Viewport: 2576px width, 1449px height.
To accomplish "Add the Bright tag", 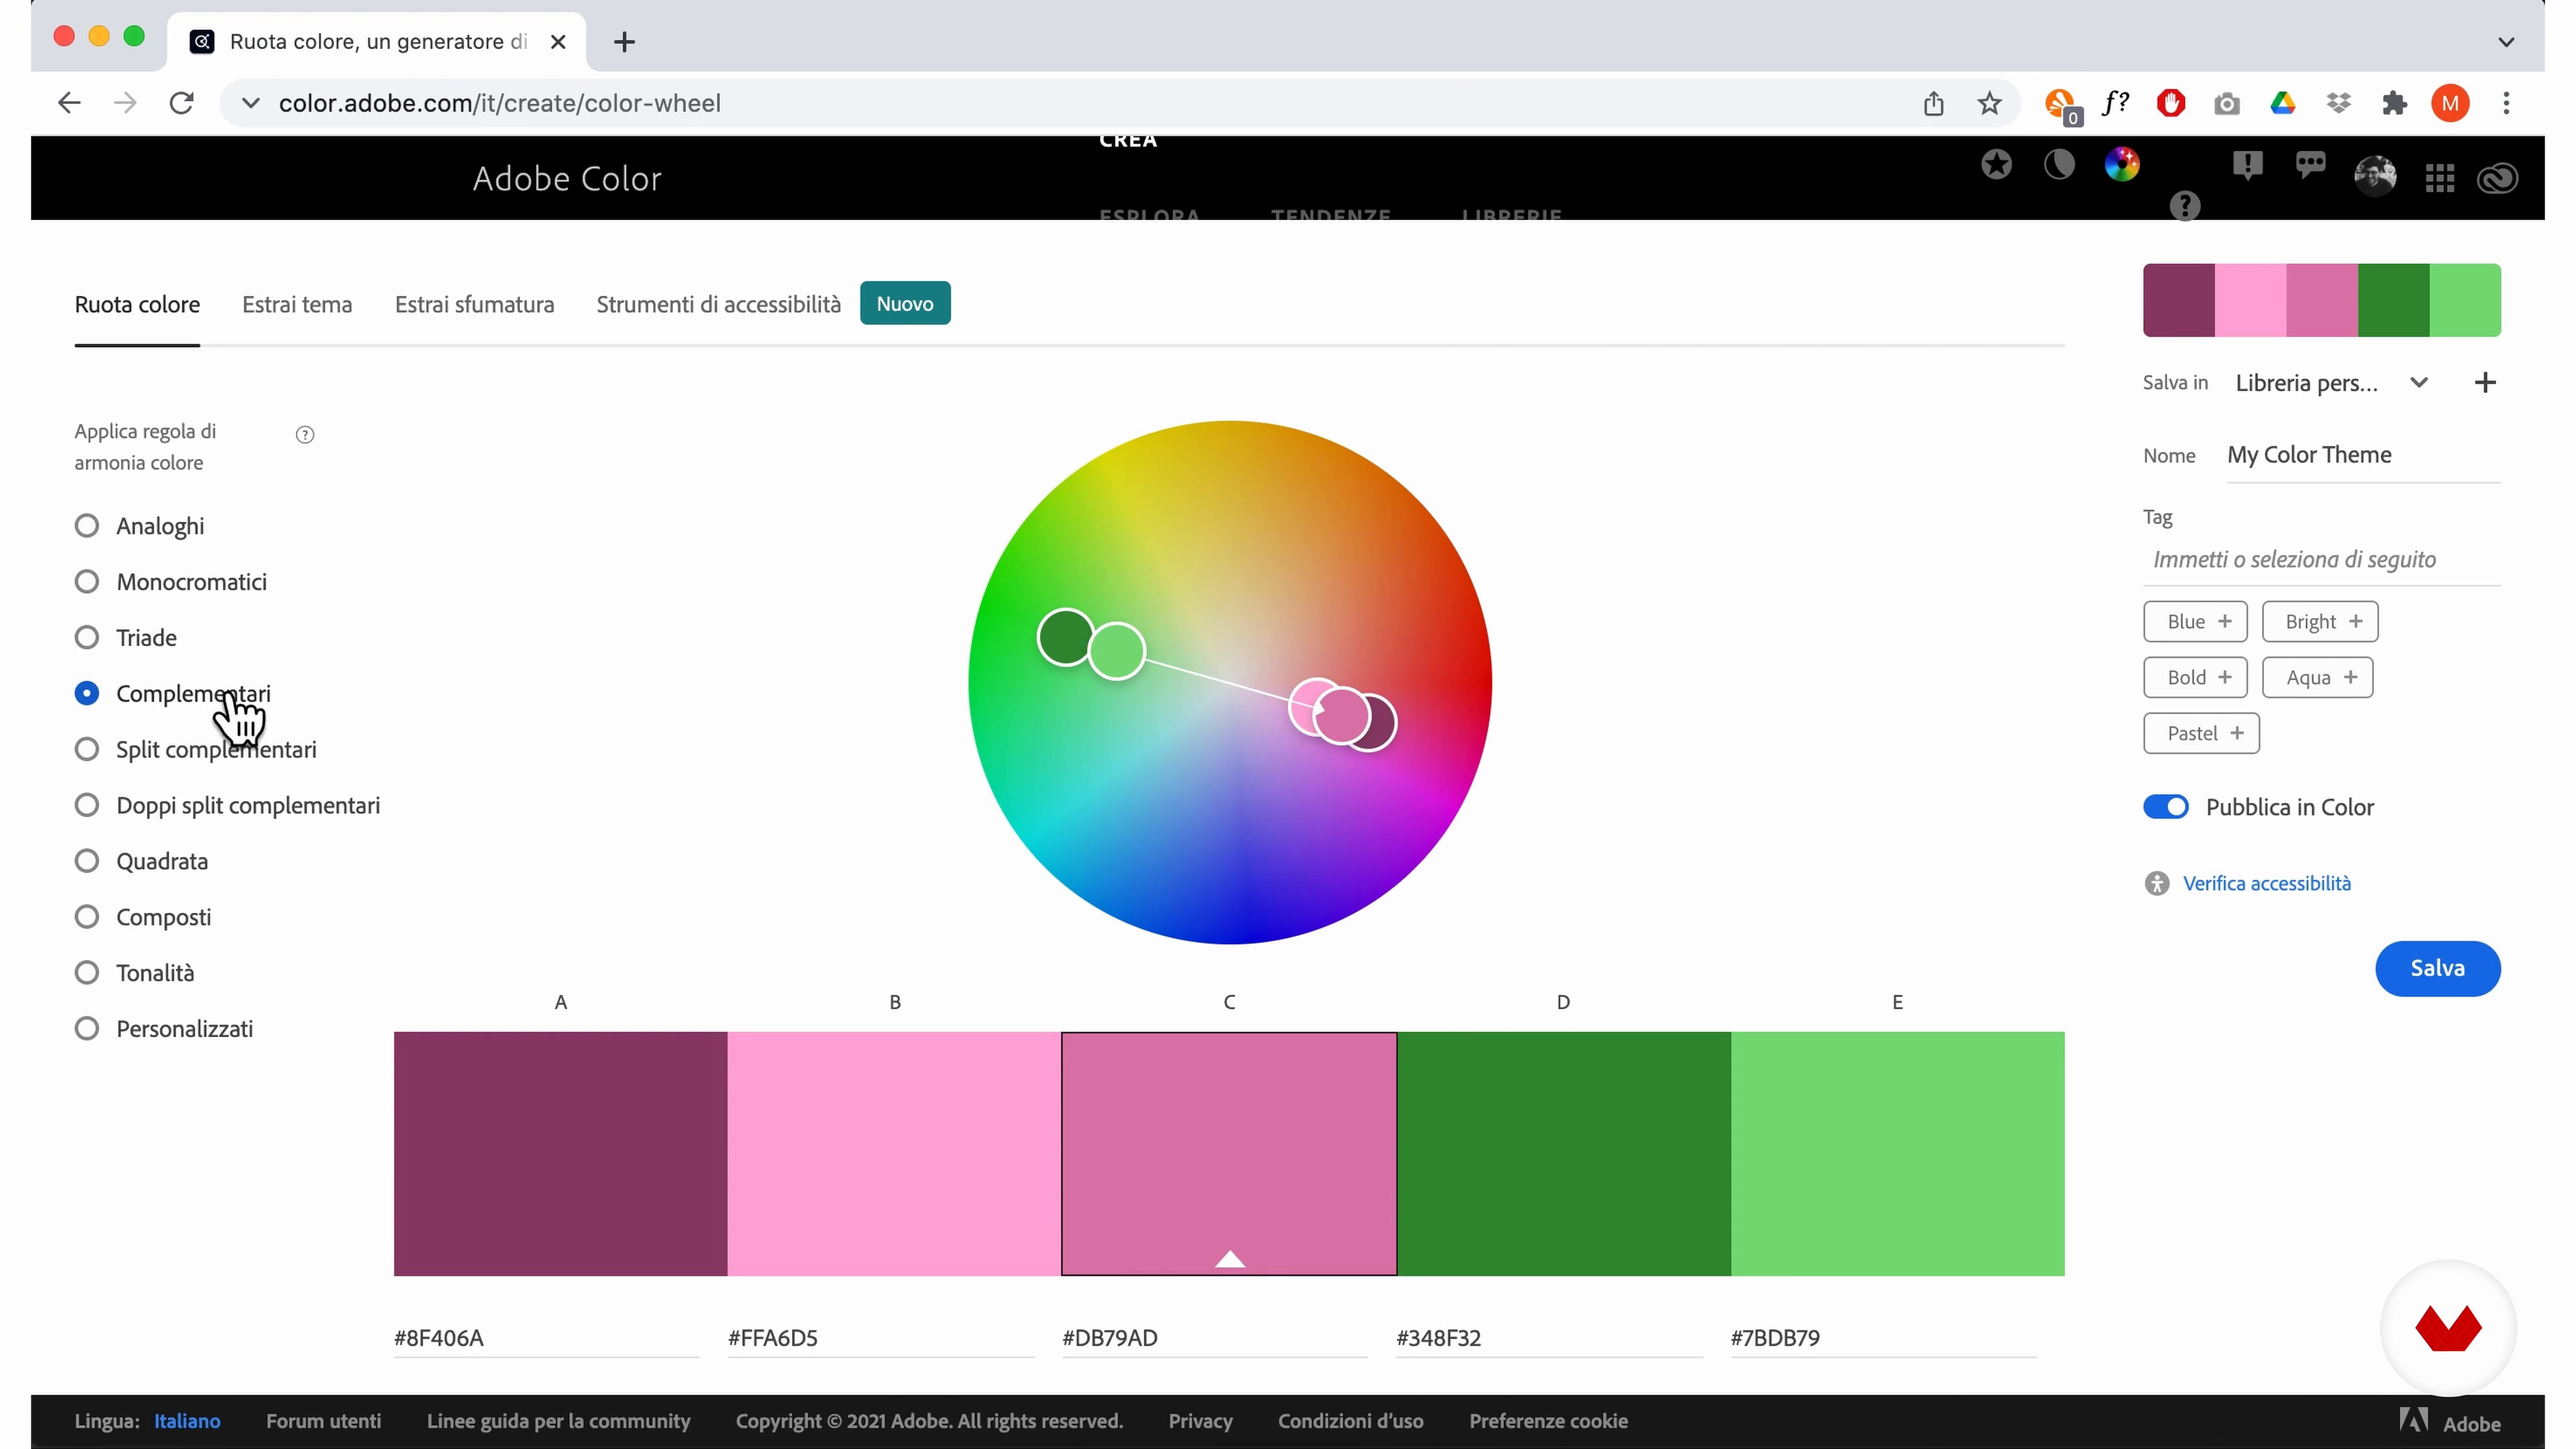I will pos(2320,622).
